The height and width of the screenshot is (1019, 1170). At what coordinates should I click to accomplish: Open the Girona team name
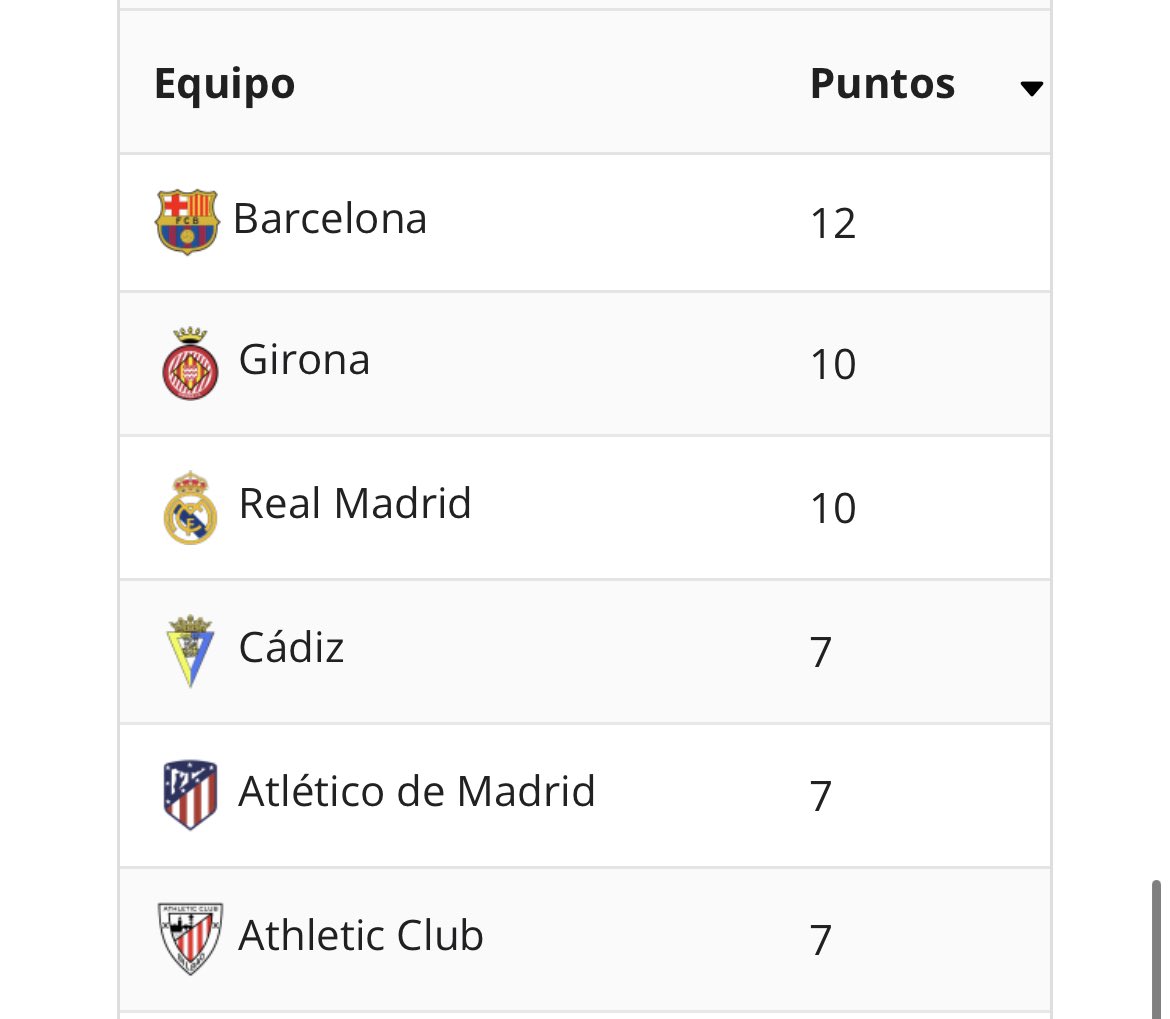click(304, 360)
